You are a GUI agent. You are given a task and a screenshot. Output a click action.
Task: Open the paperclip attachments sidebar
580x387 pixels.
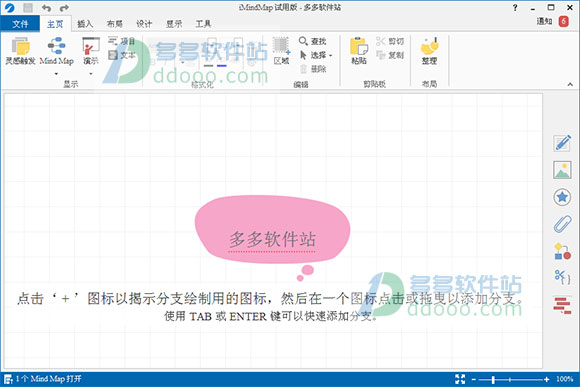[562, 224]
